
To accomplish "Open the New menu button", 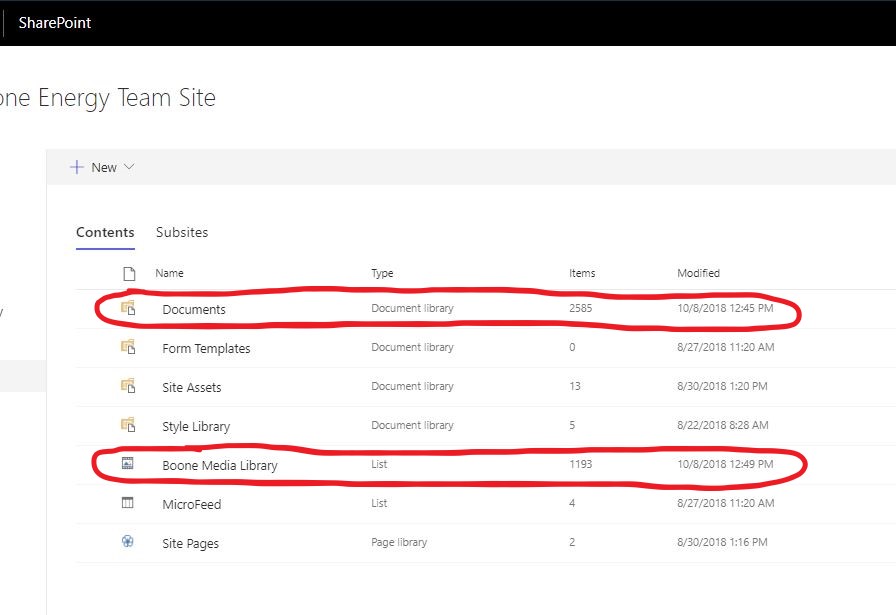I will 102,167.
